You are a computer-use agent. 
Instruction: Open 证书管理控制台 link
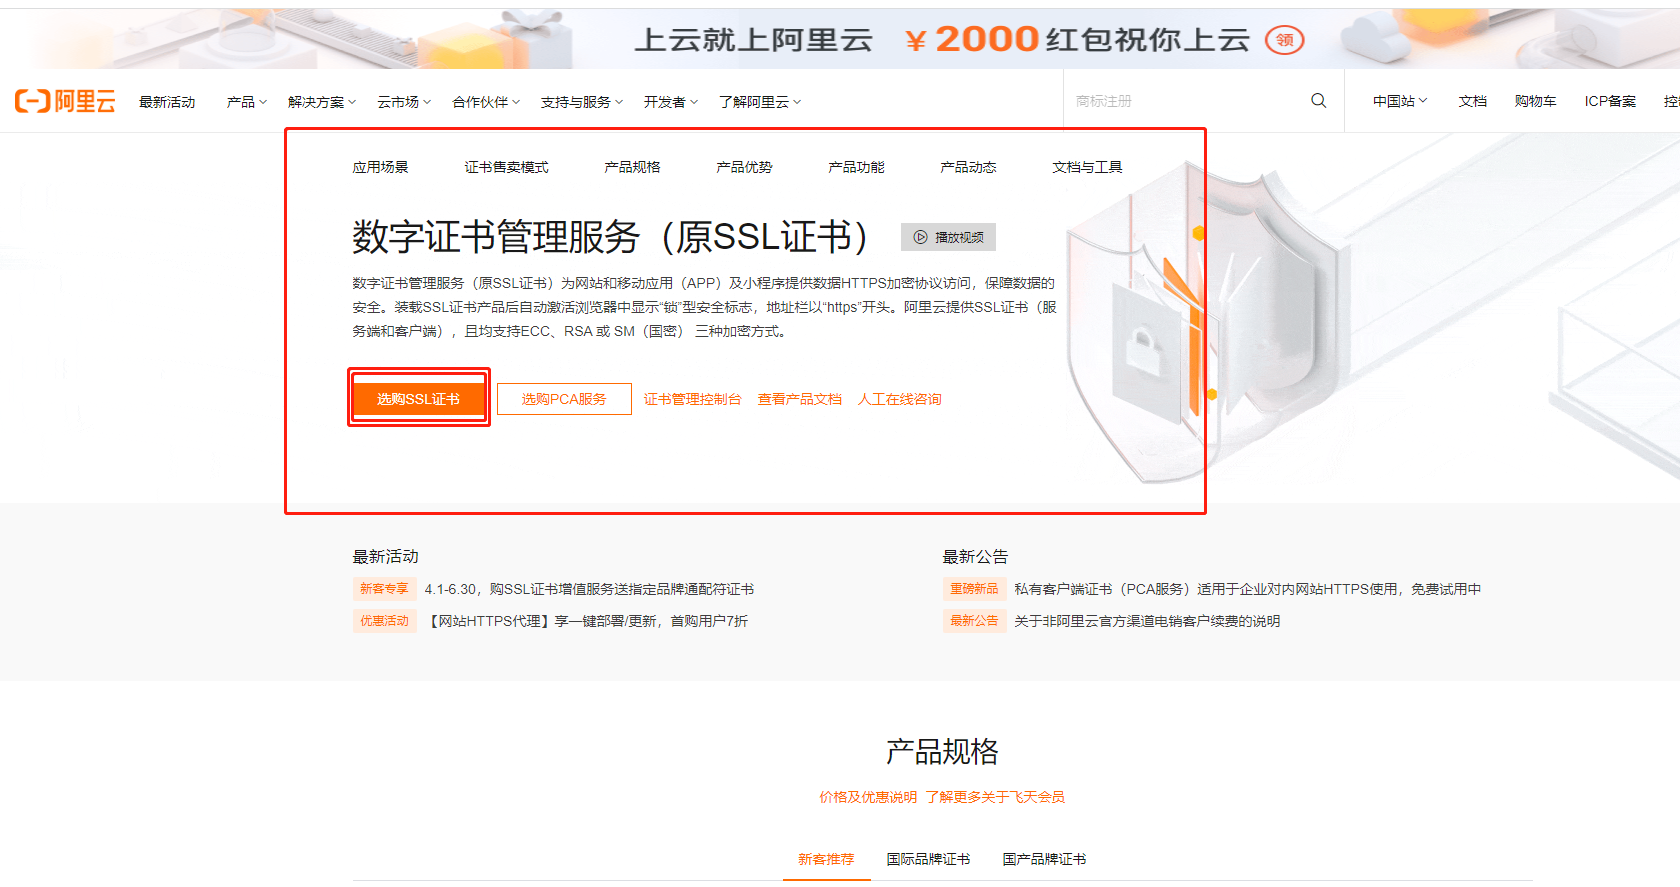(692, 399)
